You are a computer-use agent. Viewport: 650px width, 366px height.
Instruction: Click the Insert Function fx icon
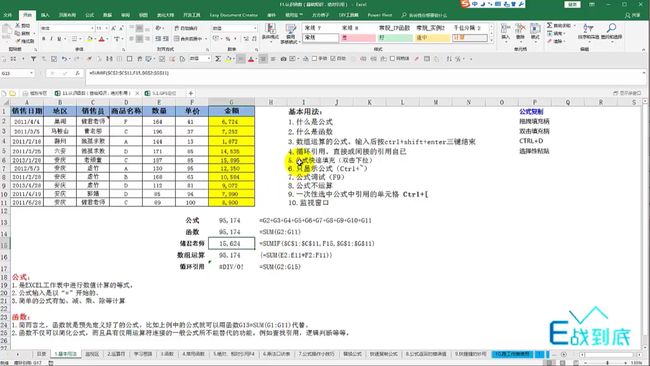pyautogui.click(x=77, y=73)
